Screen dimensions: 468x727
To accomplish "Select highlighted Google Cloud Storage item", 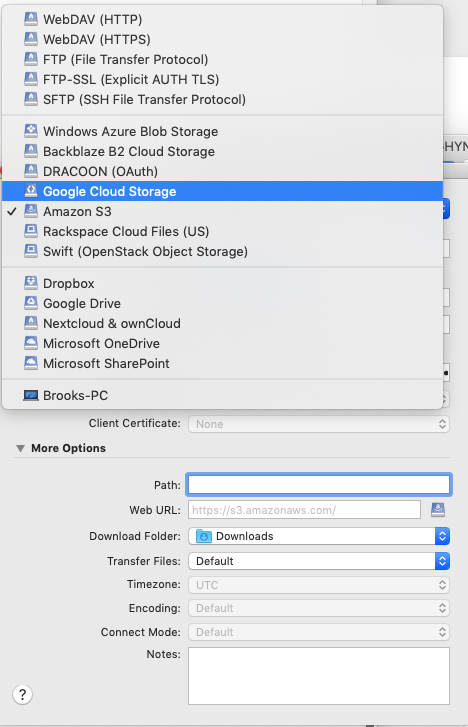I will click(x=223, y=191).
